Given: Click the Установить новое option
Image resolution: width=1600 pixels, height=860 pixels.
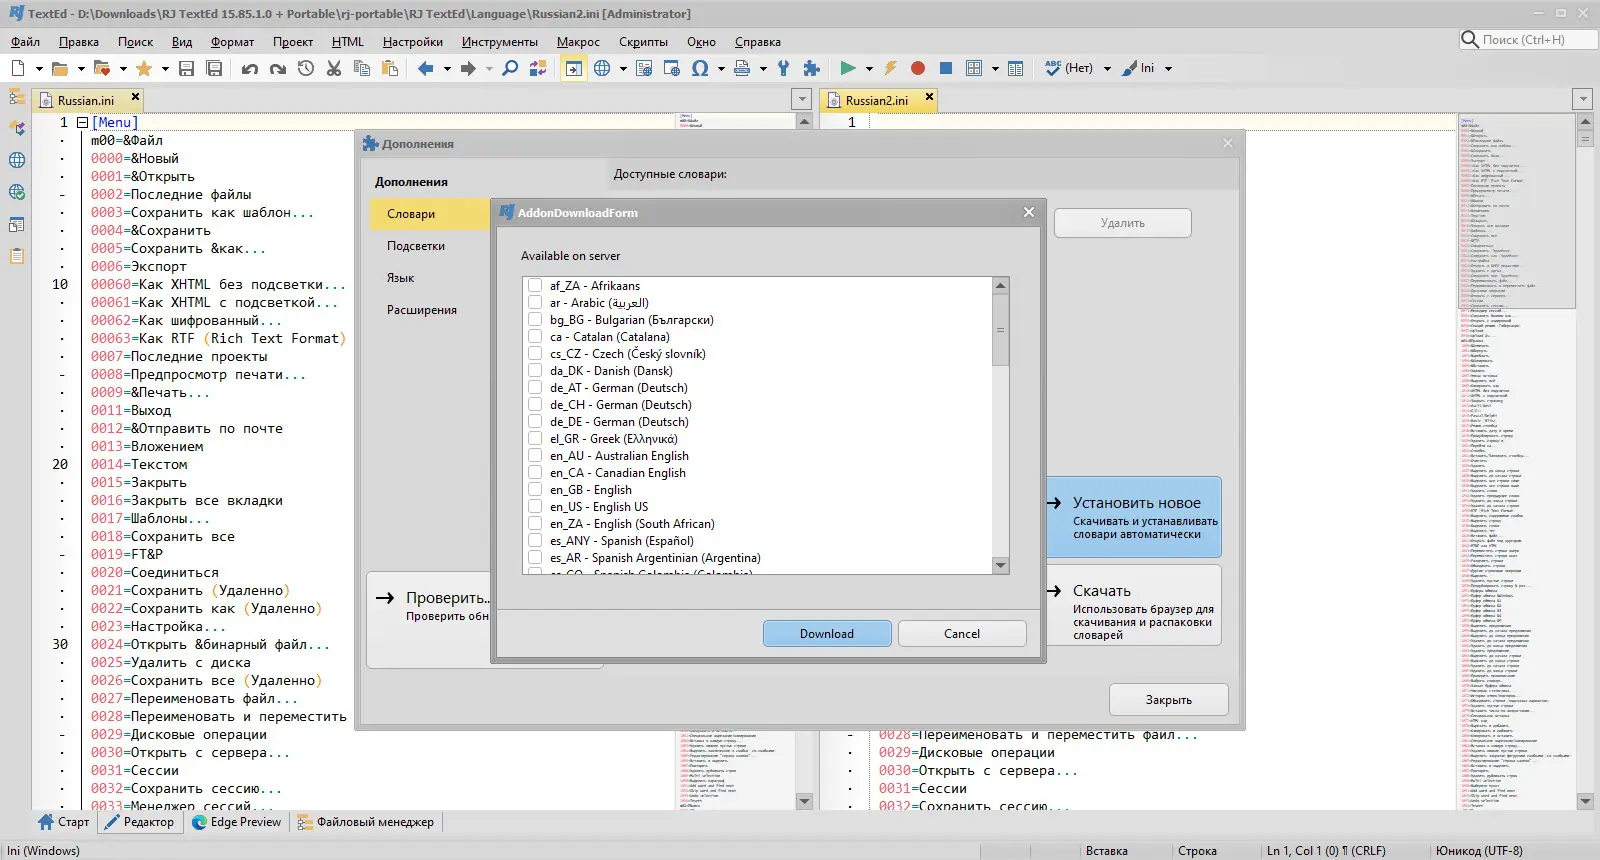Looking at the screenshot, I should click(x=1134, y=516).
